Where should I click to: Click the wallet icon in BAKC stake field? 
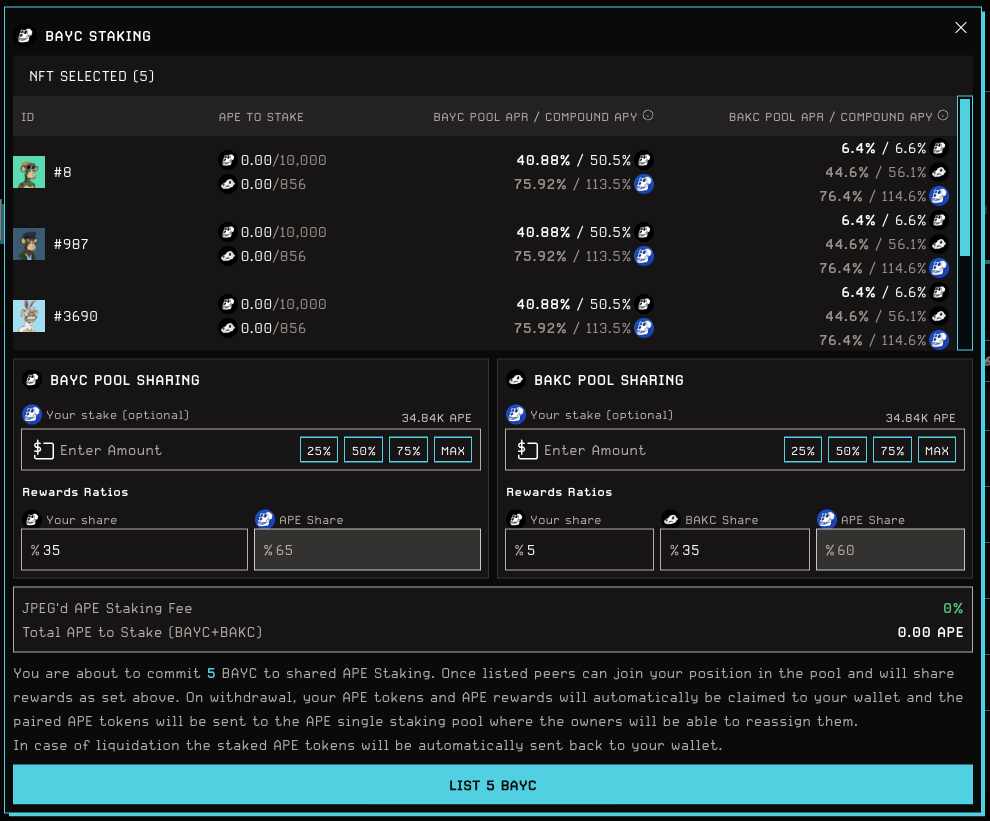pyautogui.click(x=527, y=450)
